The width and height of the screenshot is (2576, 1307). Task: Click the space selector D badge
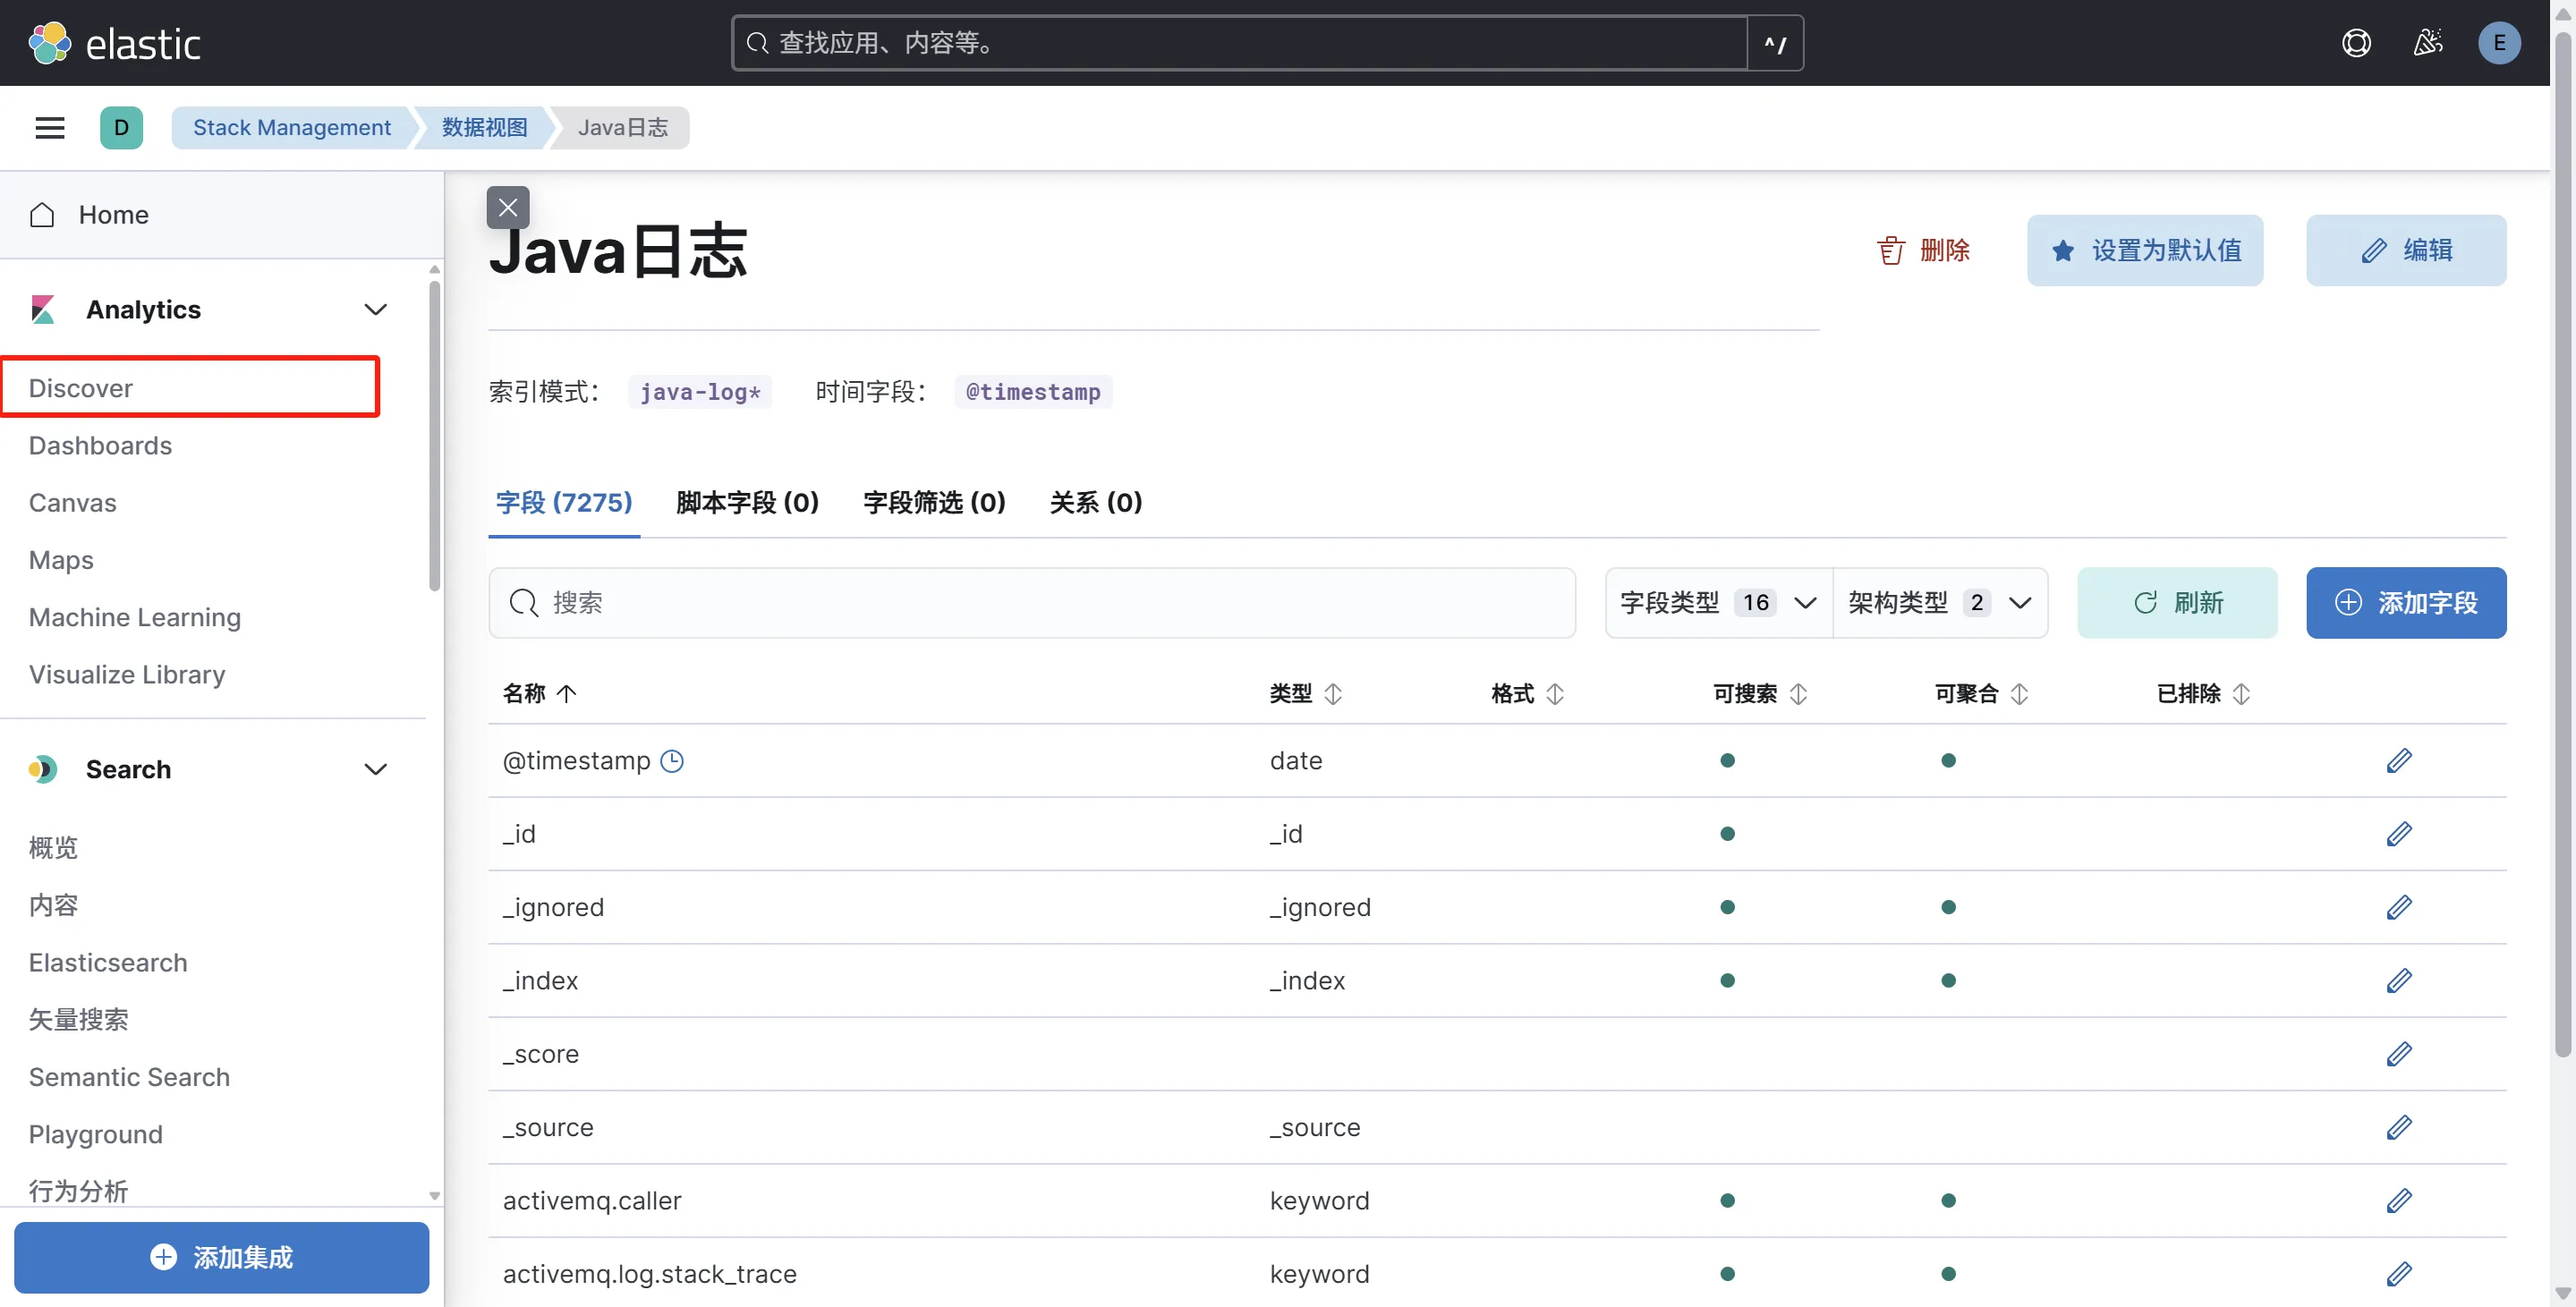click(x=121, y=127)
